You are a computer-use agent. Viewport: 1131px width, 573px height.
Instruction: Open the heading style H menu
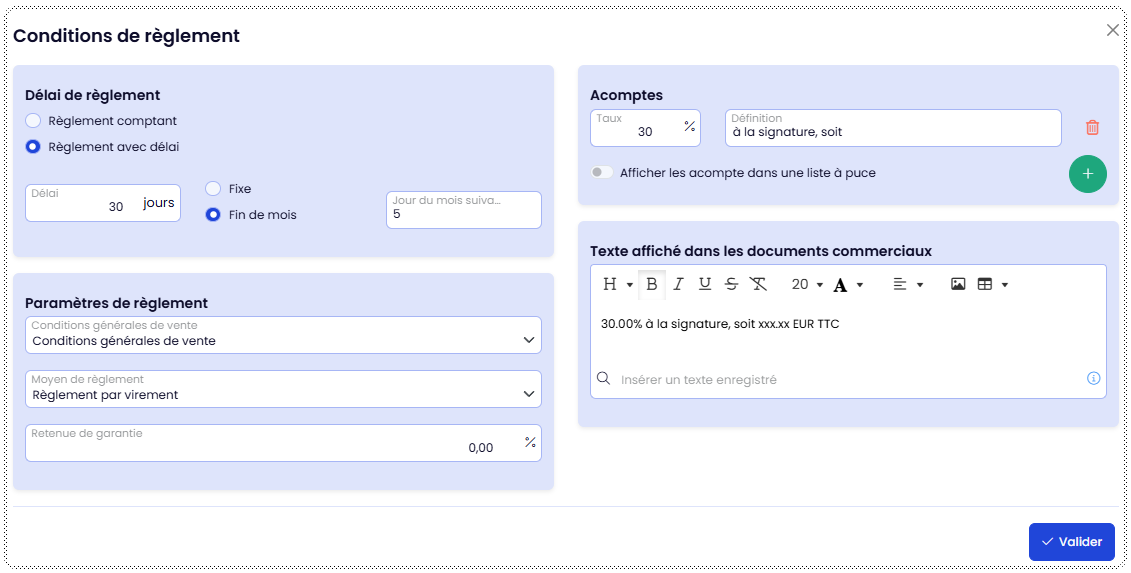coord(617,285)
